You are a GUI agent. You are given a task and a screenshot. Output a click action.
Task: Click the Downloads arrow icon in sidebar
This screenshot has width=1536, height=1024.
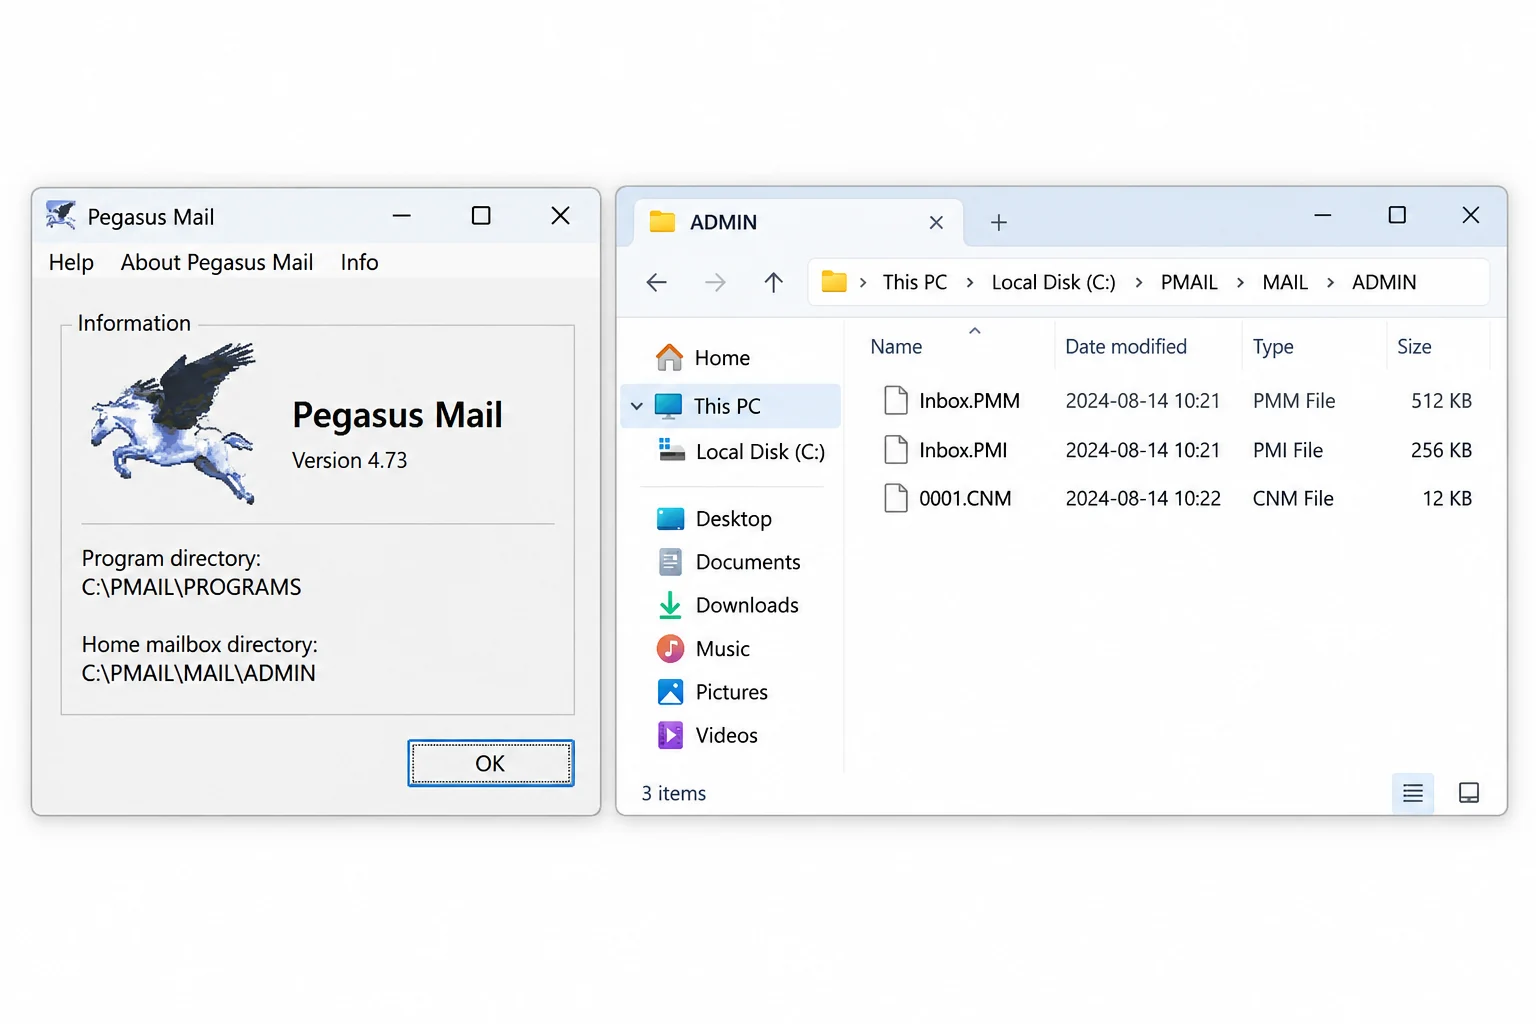click(x=670, y=605)
